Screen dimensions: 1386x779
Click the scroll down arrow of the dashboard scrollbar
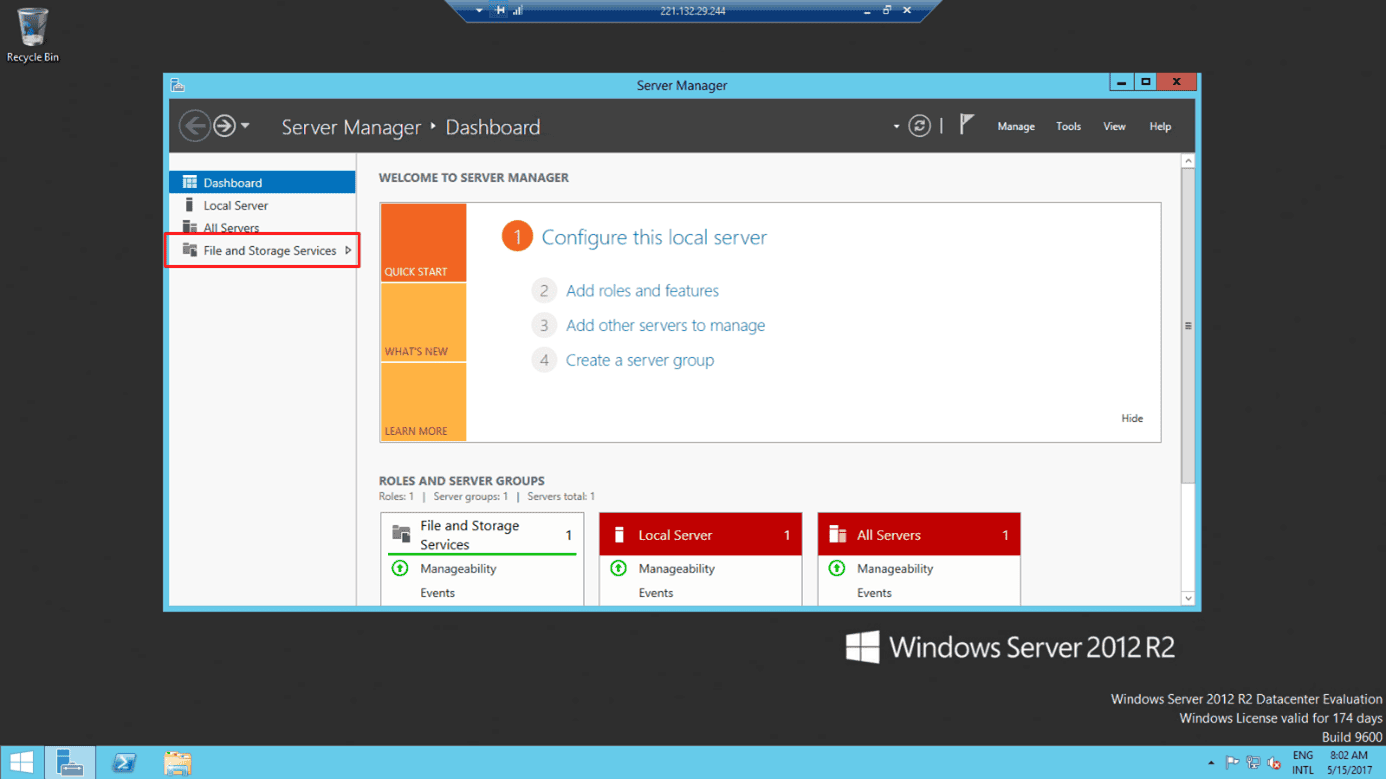pos(1188,598)
